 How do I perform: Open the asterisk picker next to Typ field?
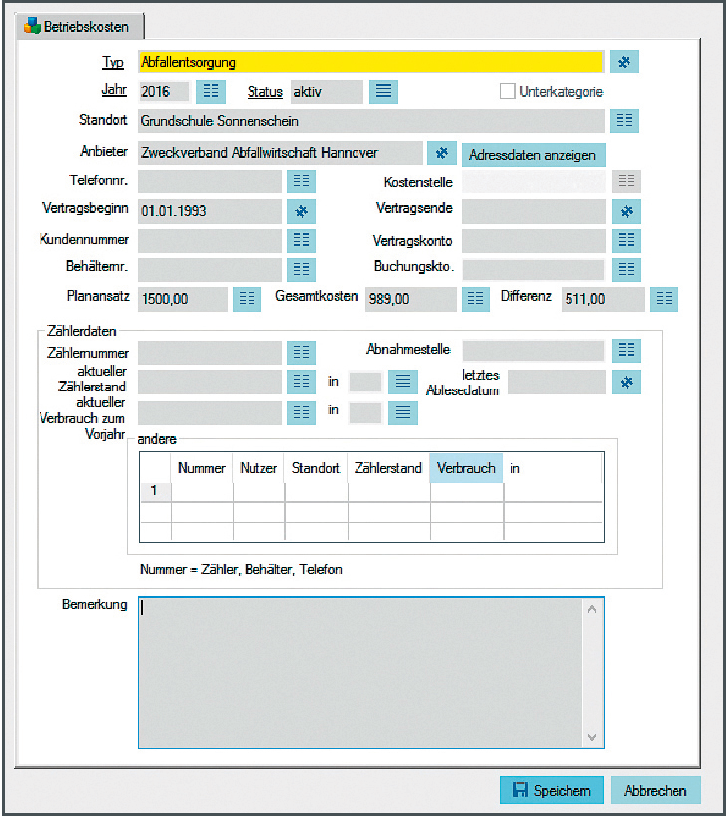pos(624,62)
